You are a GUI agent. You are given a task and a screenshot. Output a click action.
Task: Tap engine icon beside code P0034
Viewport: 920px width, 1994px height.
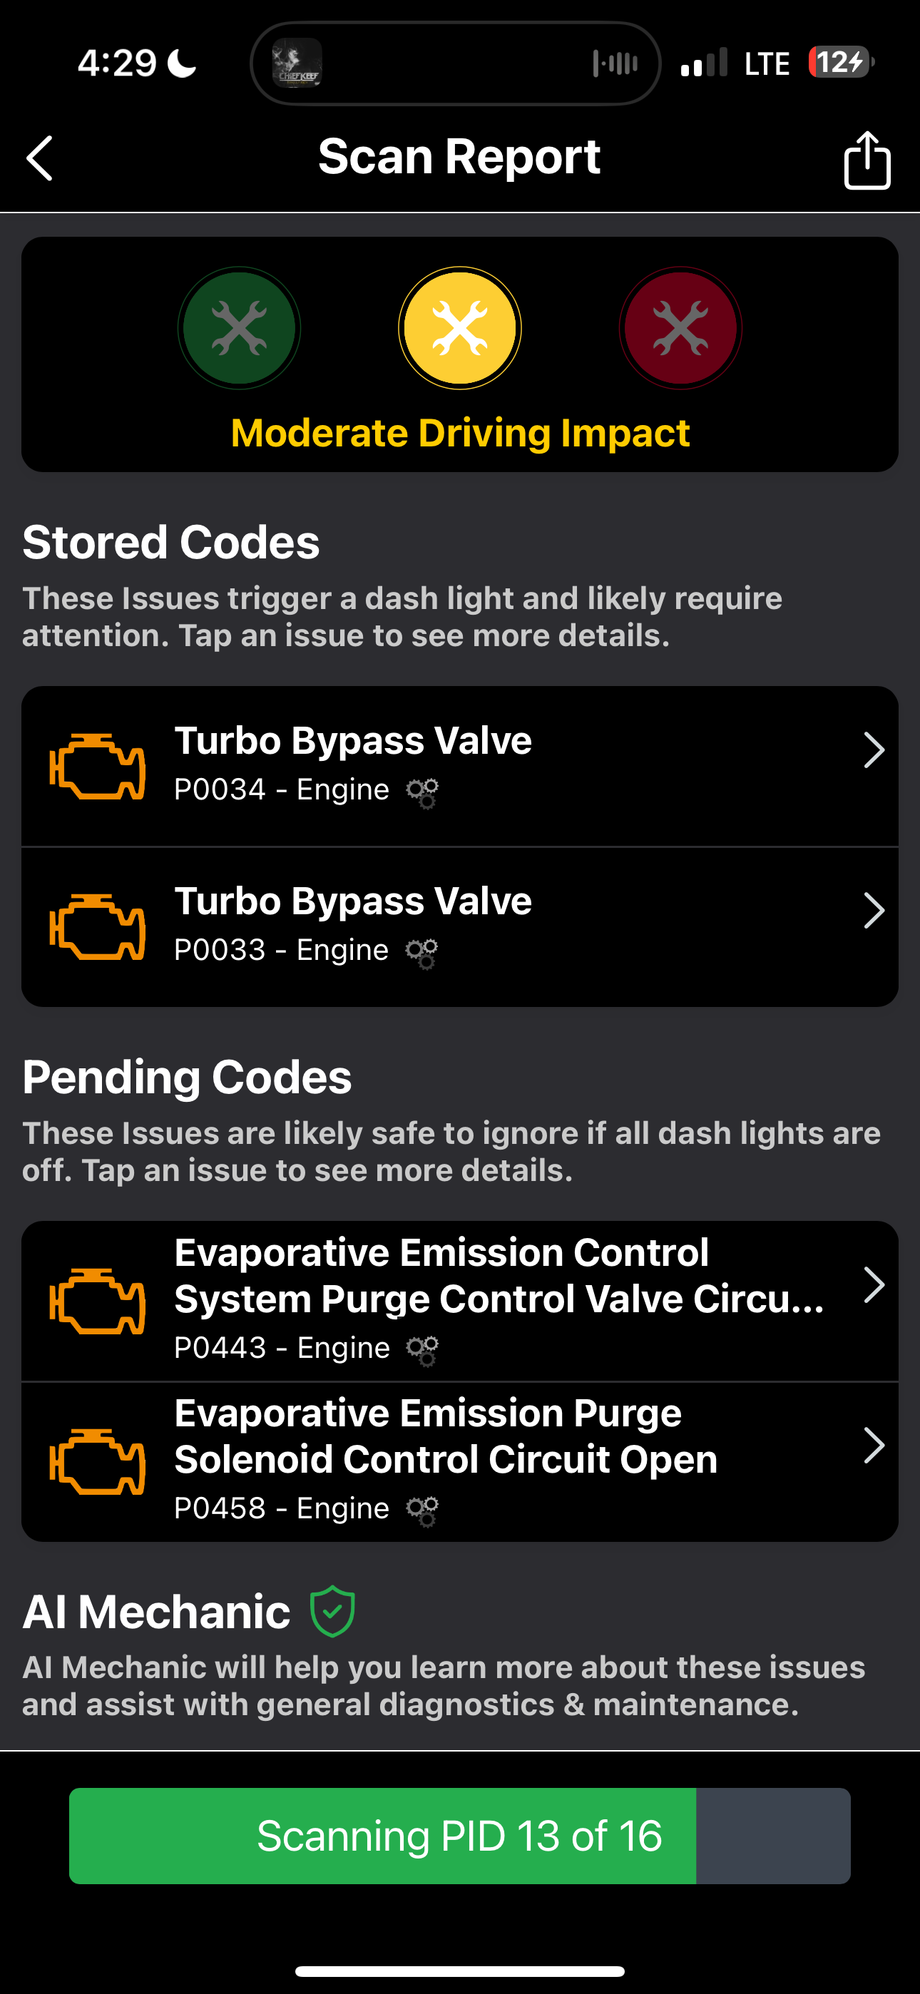[97, 767]
